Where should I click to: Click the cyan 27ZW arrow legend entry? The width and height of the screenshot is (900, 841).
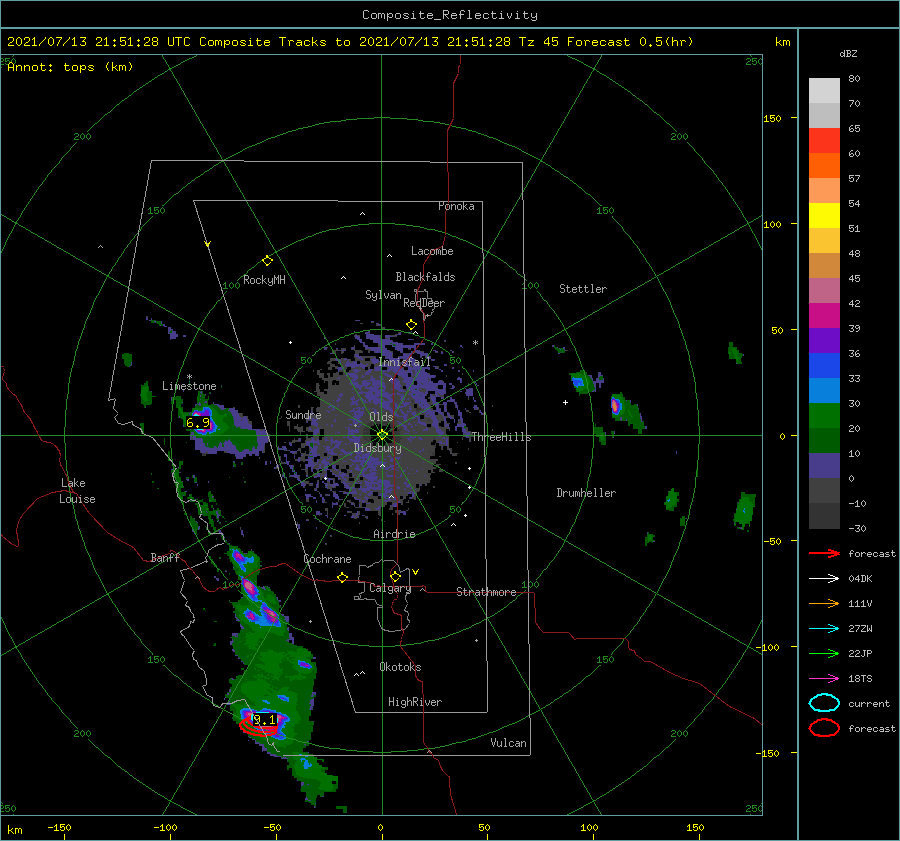click(x=840, y=629)
